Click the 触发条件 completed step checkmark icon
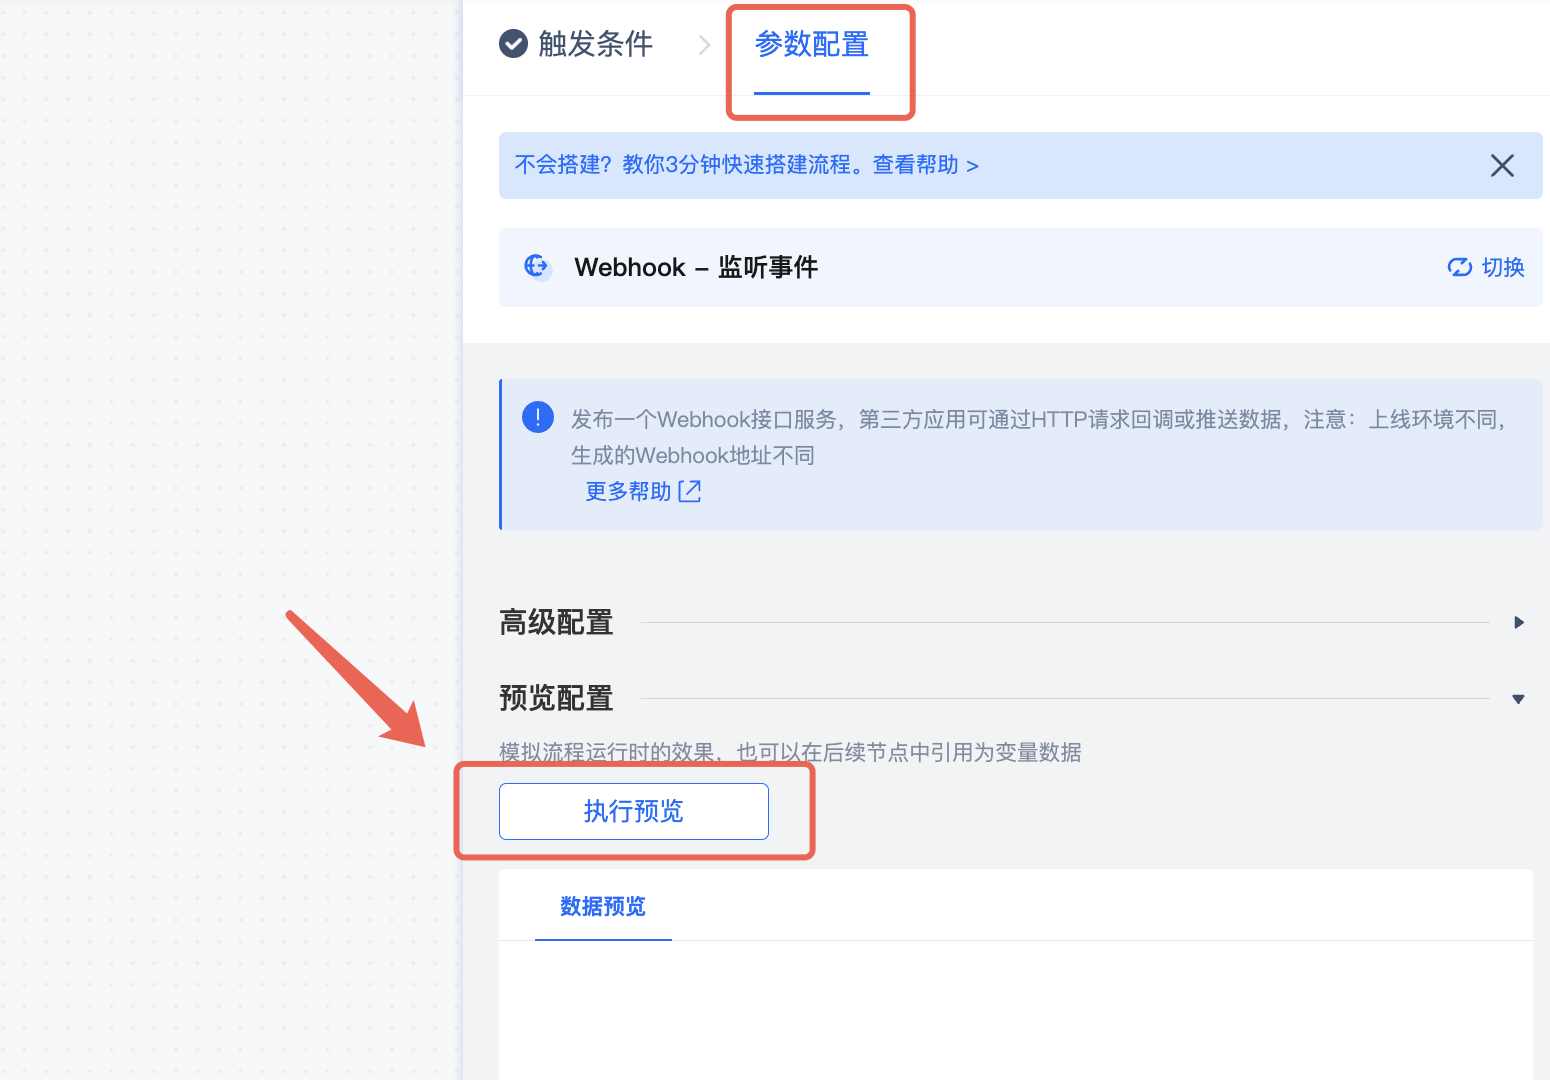The height and width of the screenshot is (1080, 1550). click(x=513, y=44)
